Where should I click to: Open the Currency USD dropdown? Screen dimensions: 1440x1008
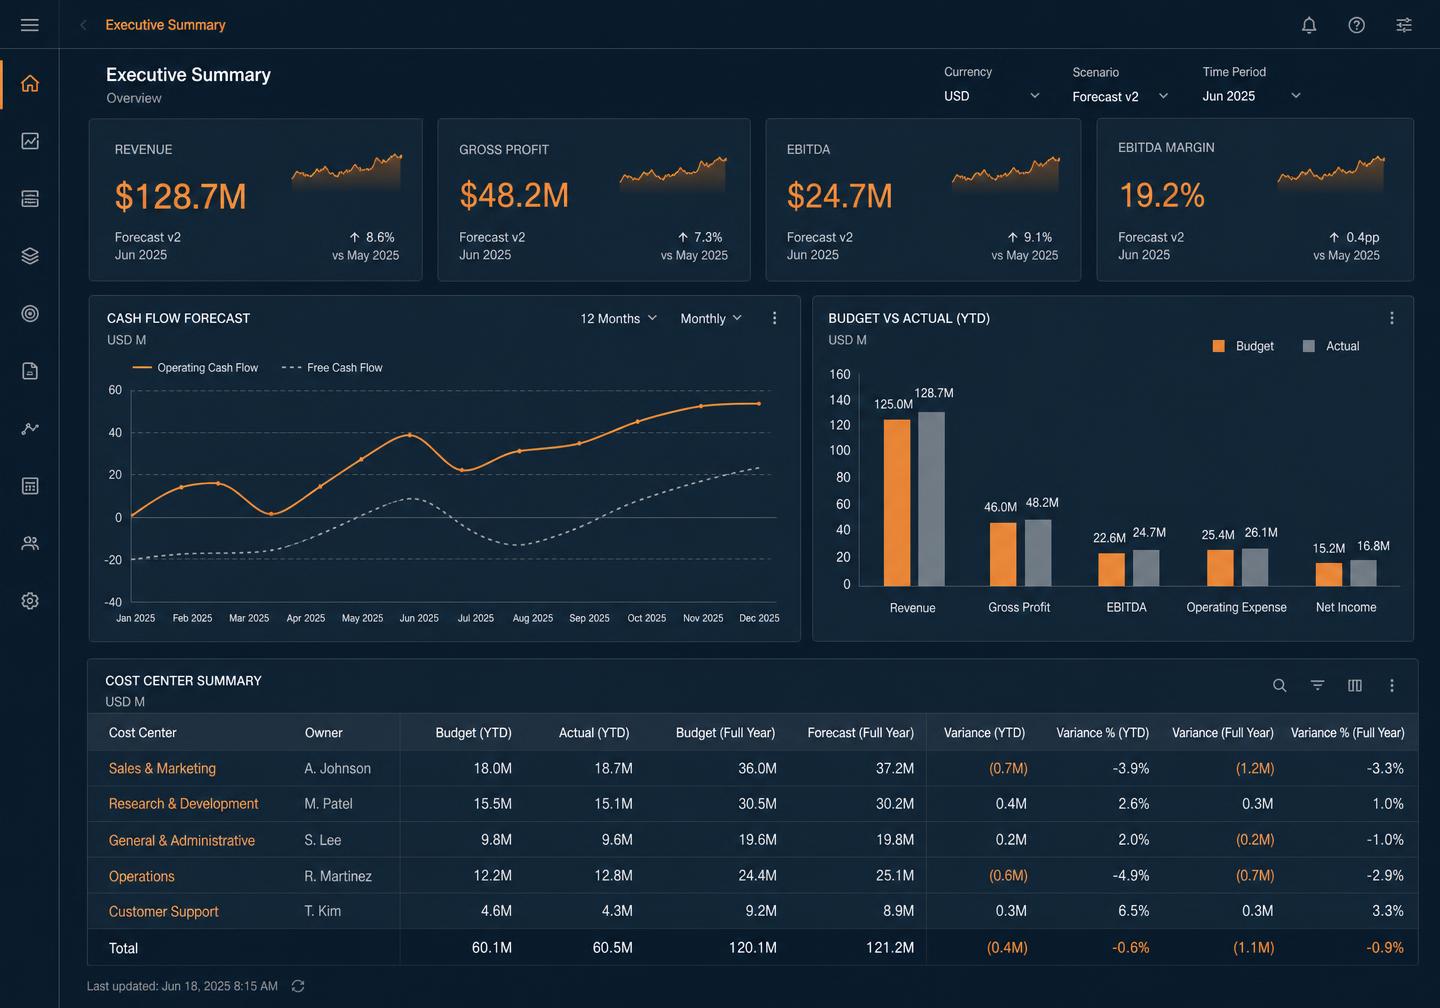pos(992,96)
